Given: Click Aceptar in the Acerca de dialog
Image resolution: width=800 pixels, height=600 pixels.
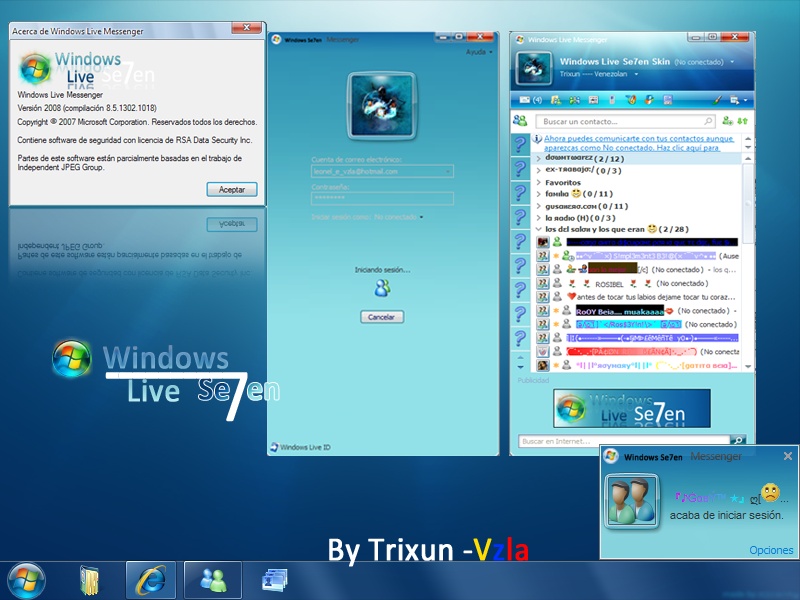Looking at the screenshot, I should click(x=232, y=189).
